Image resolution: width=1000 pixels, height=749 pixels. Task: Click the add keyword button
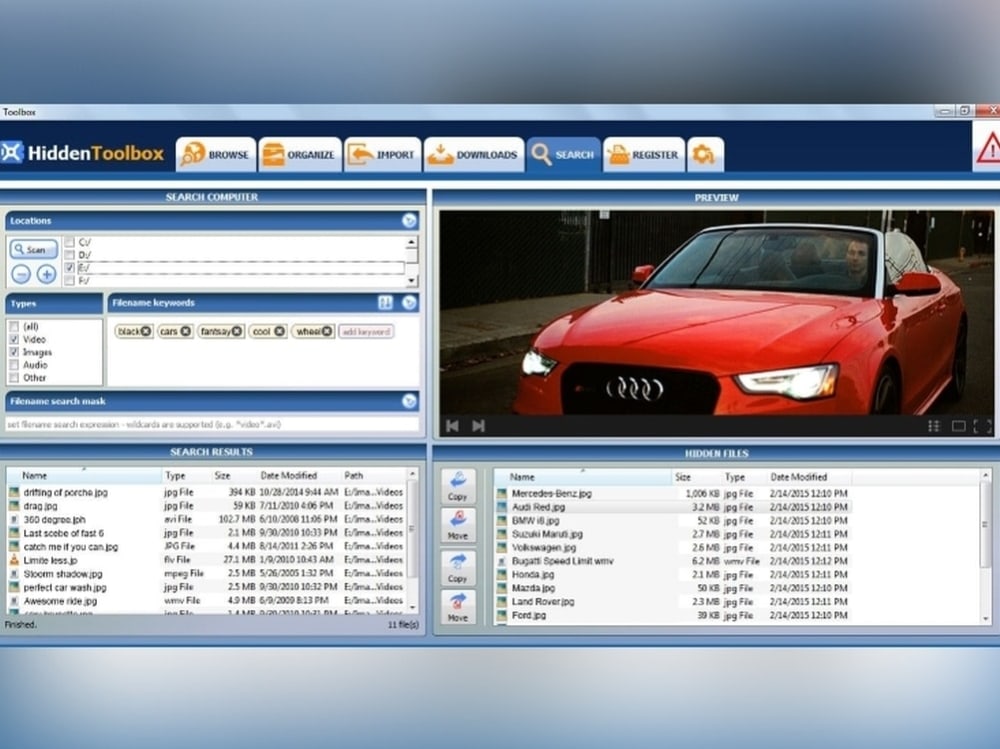pos(366,331)
